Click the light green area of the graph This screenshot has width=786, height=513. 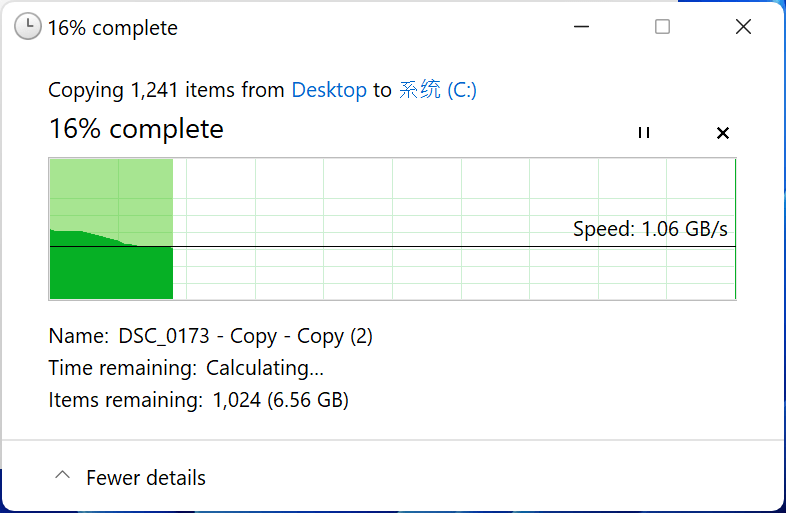point(111,192)
